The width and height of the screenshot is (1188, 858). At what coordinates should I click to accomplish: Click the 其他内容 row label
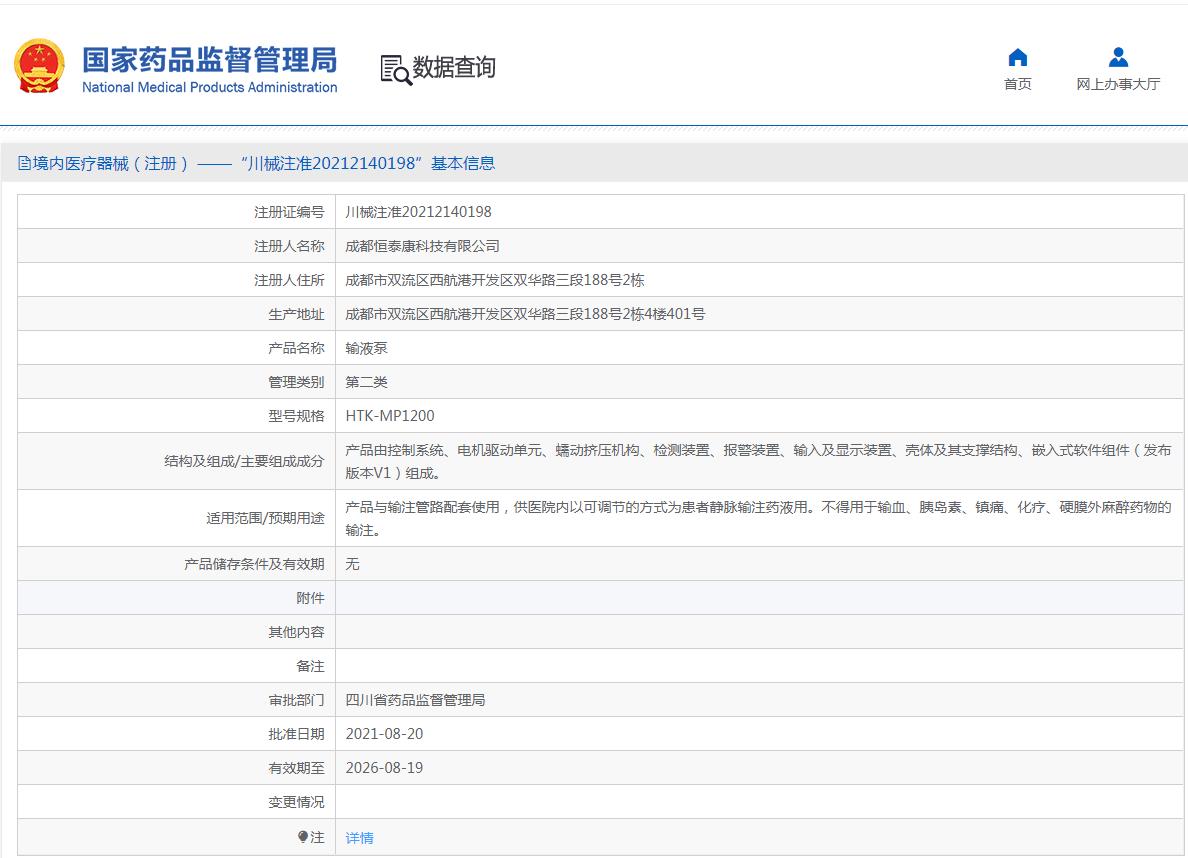[296, 632]
